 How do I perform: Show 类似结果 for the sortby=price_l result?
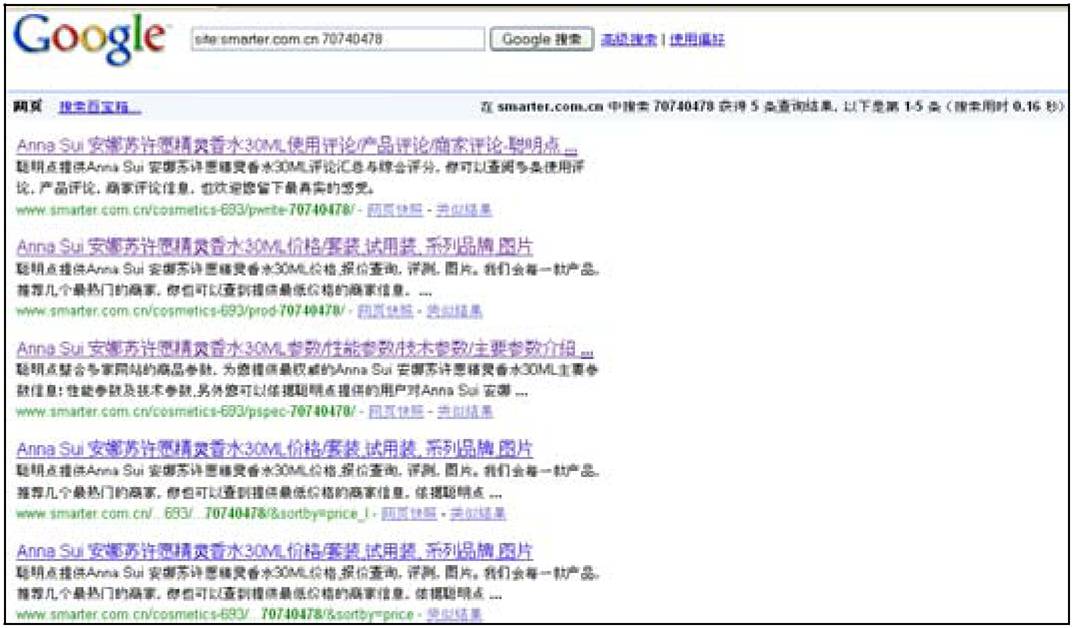pos(478,513)
